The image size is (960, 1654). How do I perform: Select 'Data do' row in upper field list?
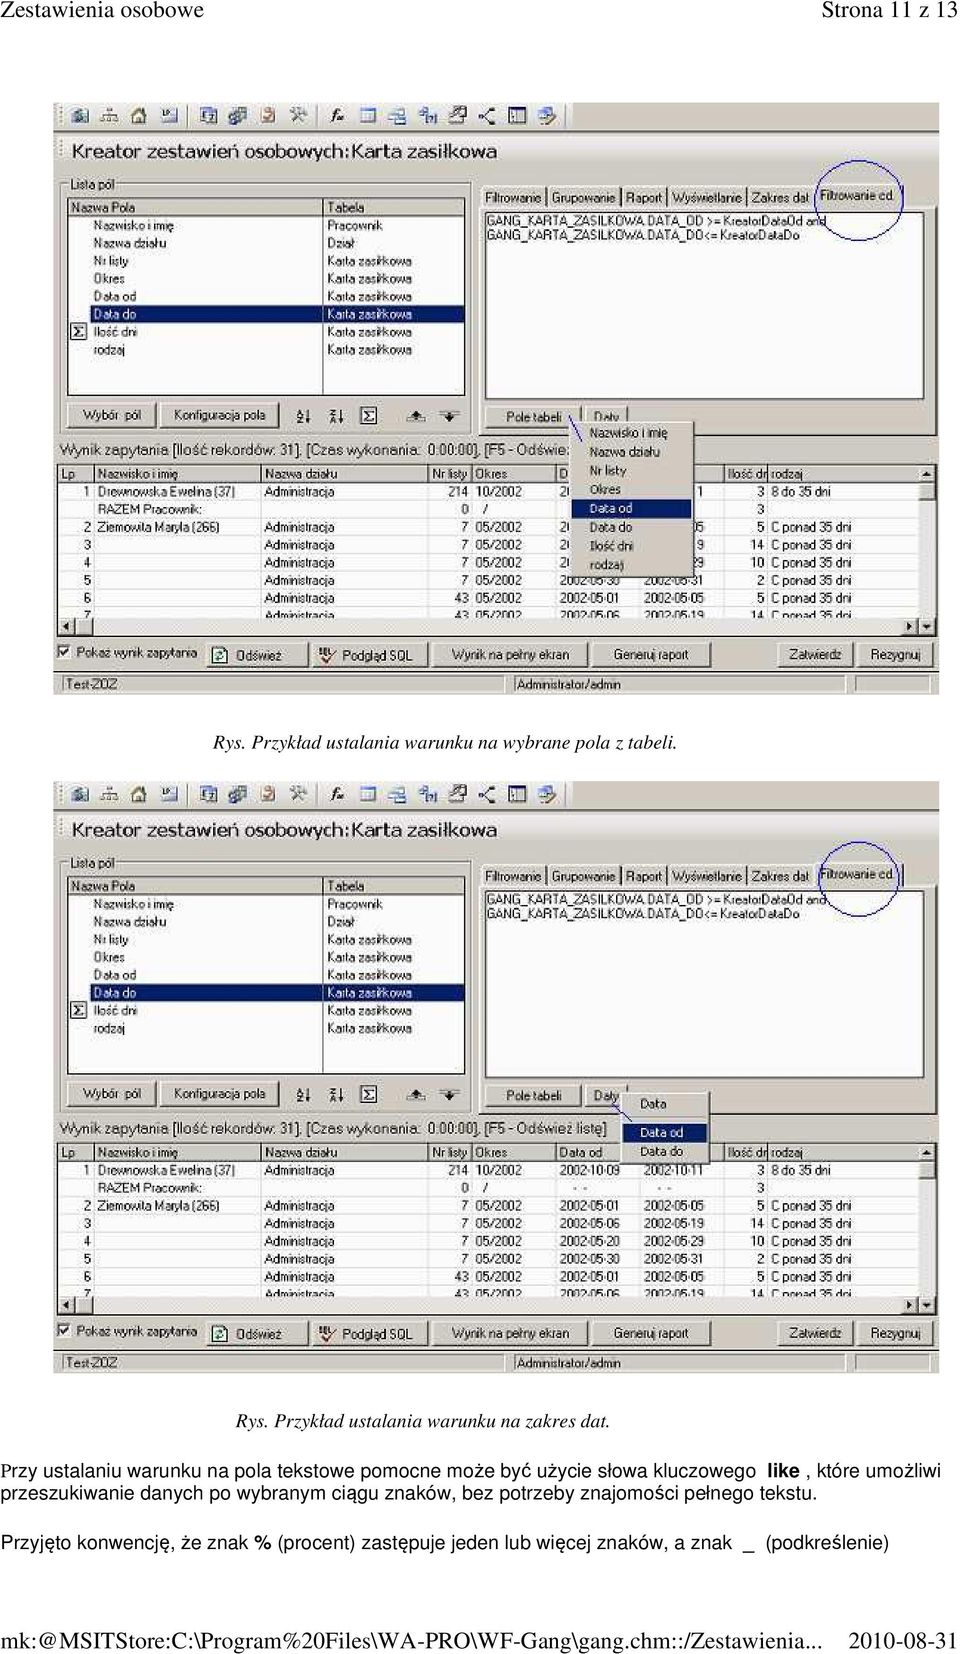tap(266, 314)
